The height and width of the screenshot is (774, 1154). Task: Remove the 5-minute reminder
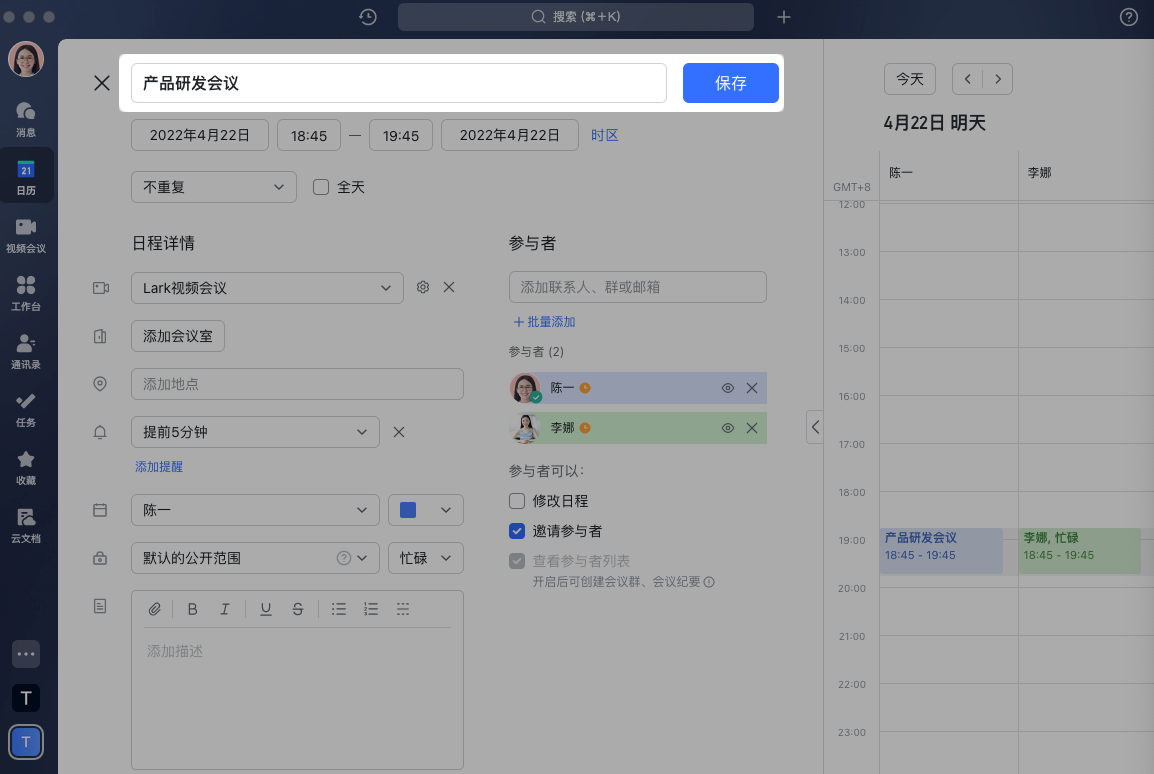pyautogui.click(x=399, y=432)
